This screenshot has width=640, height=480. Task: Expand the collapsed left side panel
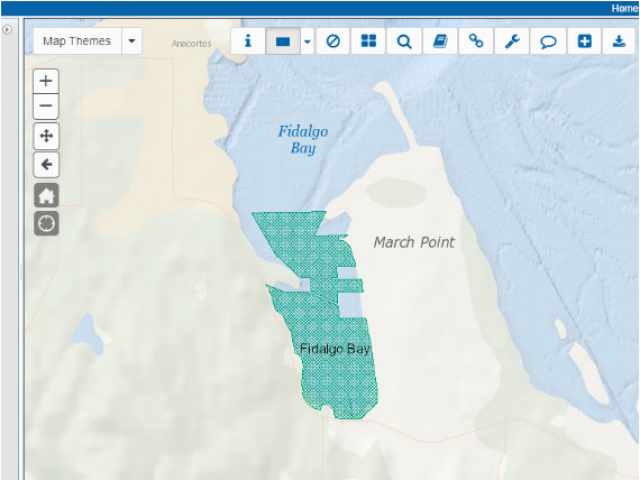tap(7, 29)
